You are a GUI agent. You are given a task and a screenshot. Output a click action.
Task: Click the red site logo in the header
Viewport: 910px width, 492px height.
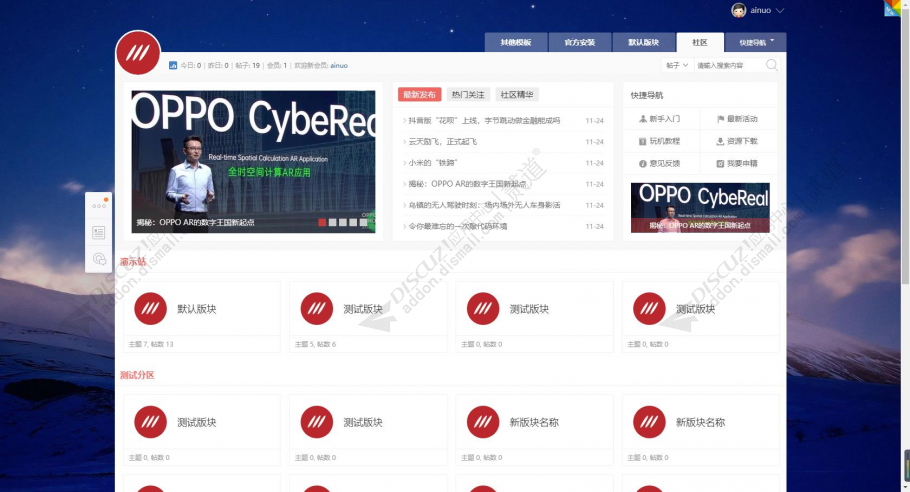point(138,53)
